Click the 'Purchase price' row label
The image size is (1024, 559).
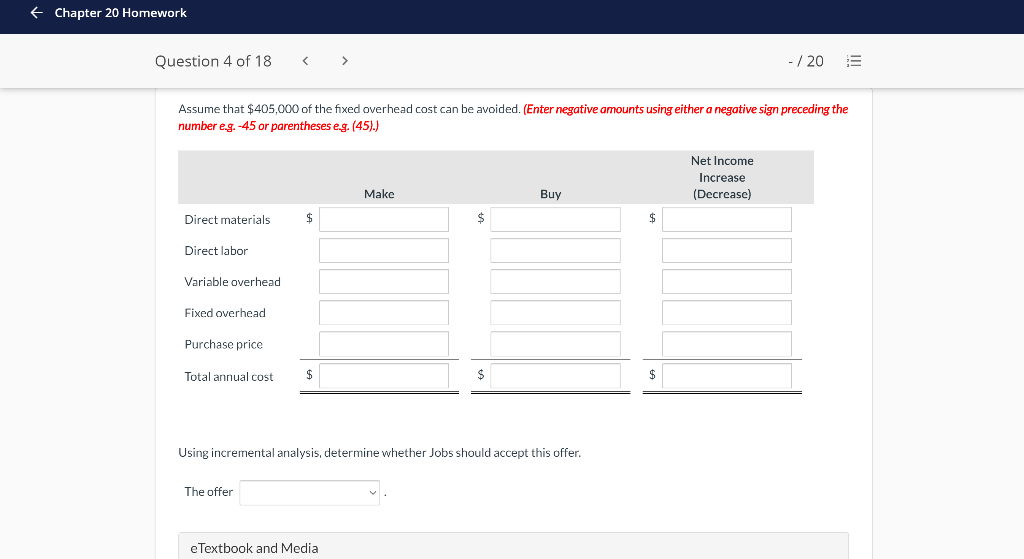point(223,344)
